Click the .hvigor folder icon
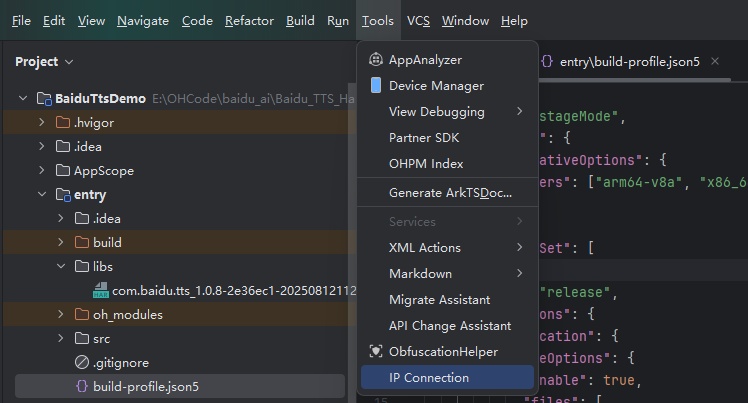 62,123
